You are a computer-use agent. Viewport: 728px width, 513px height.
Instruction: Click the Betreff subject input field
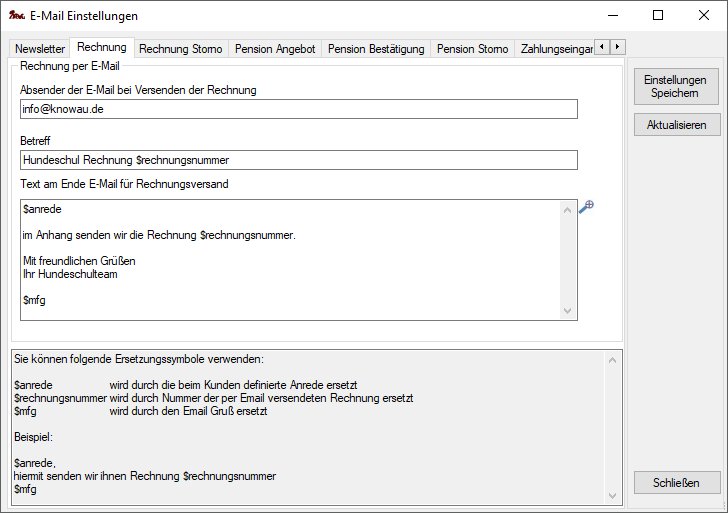[298, 160]
